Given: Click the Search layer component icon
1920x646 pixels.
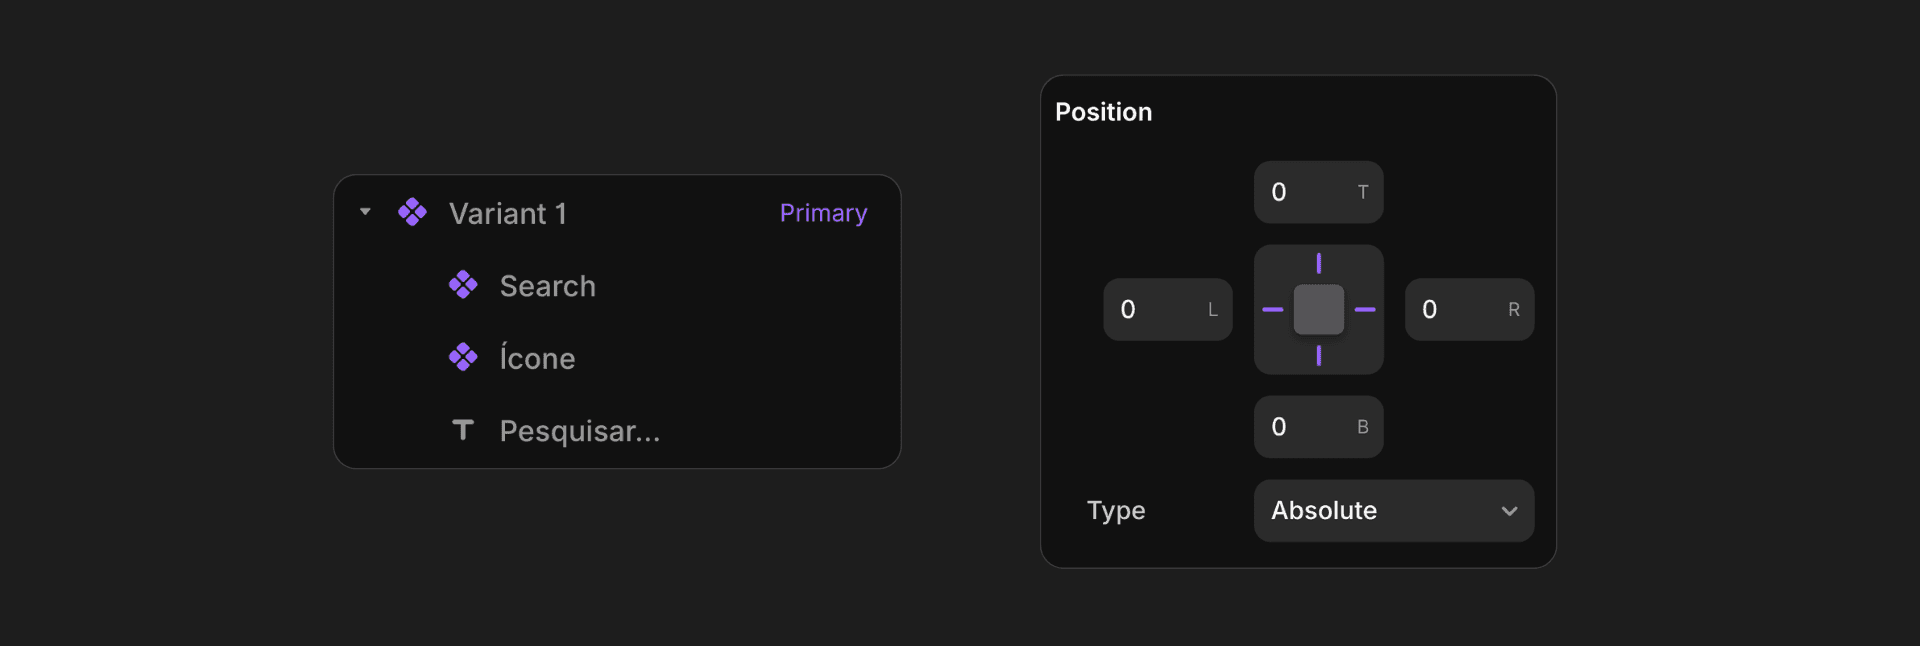Looking at the screenshot, I should click(x=463, y=285).
